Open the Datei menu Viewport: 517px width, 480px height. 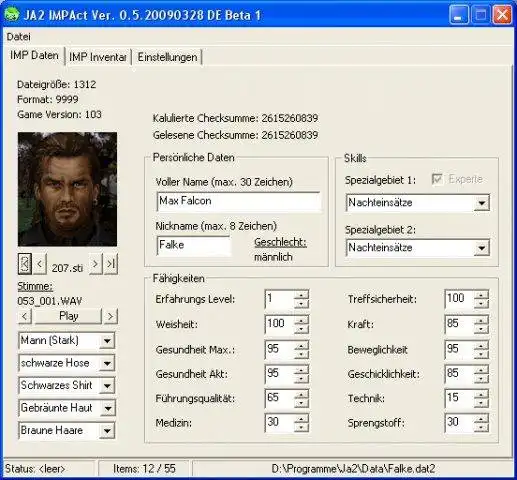pos(19,37)
